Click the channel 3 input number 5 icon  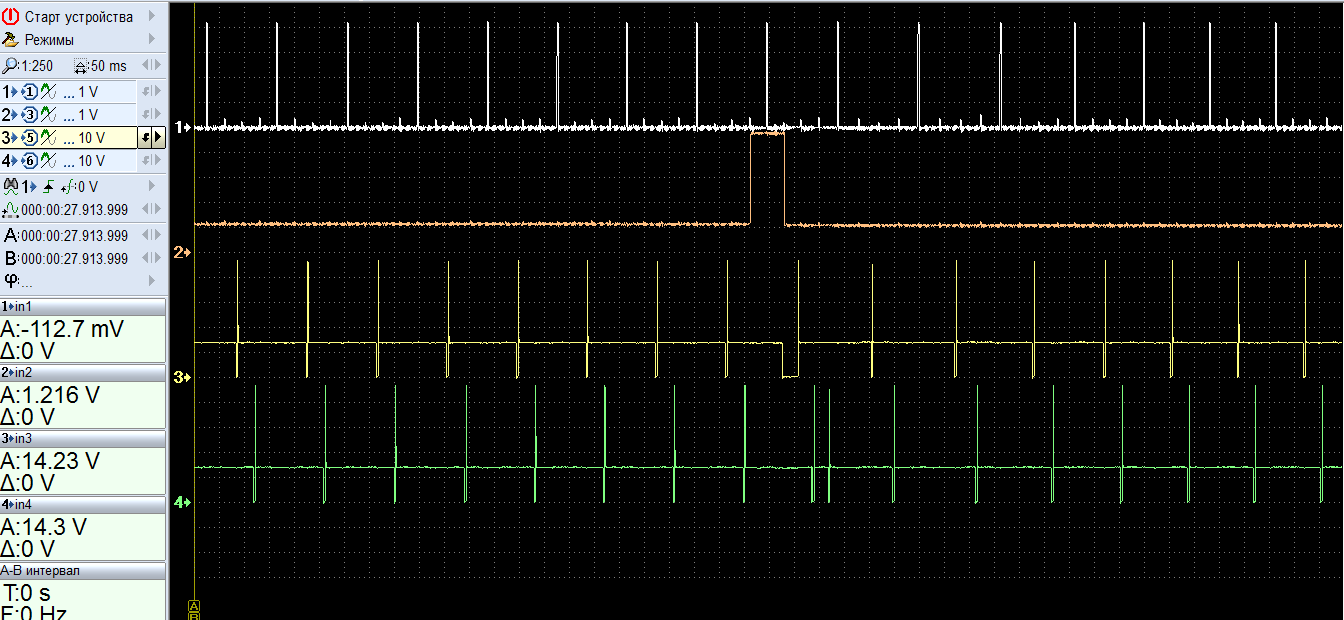pos(29,138)
